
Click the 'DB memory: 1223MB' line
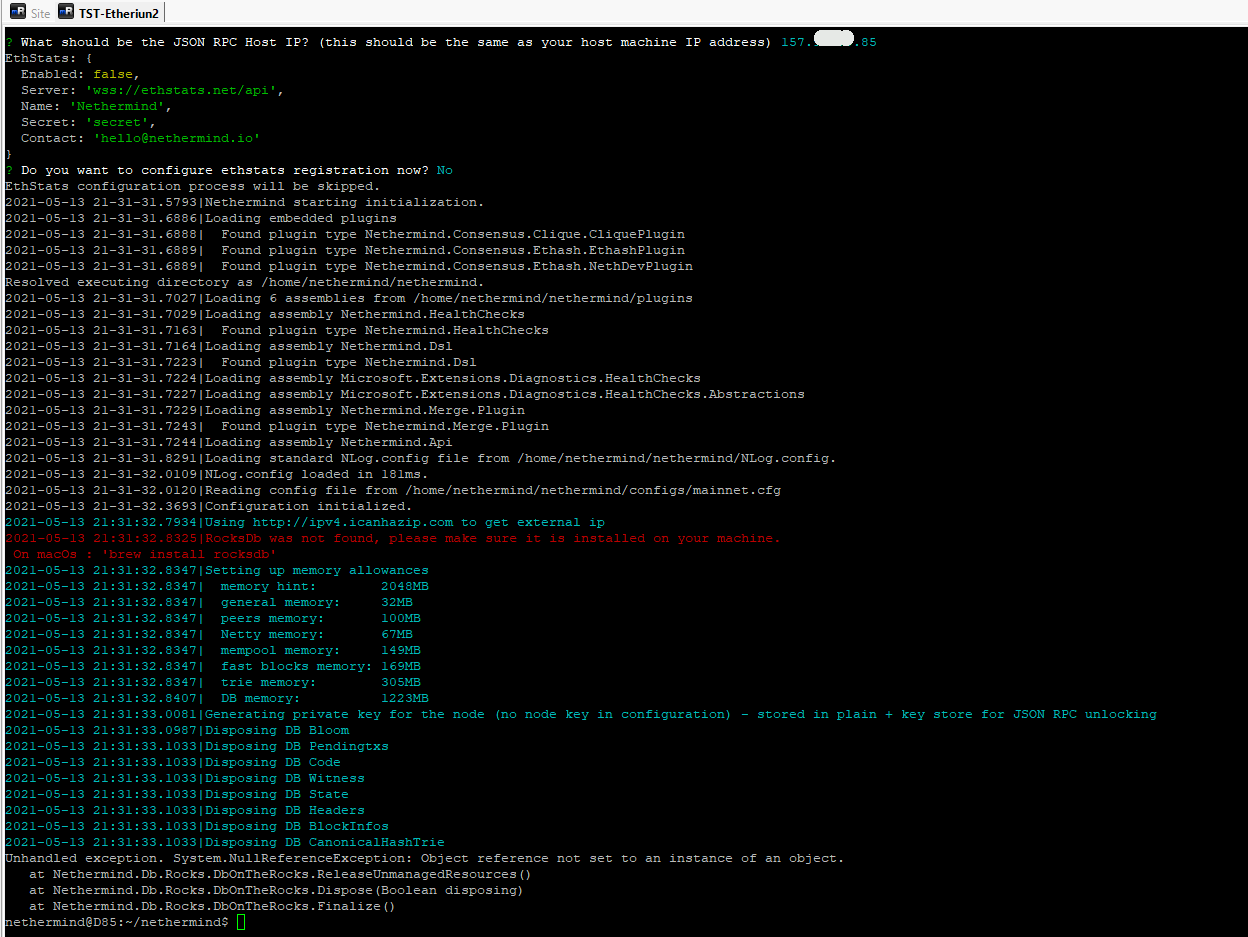coord(217,698)
